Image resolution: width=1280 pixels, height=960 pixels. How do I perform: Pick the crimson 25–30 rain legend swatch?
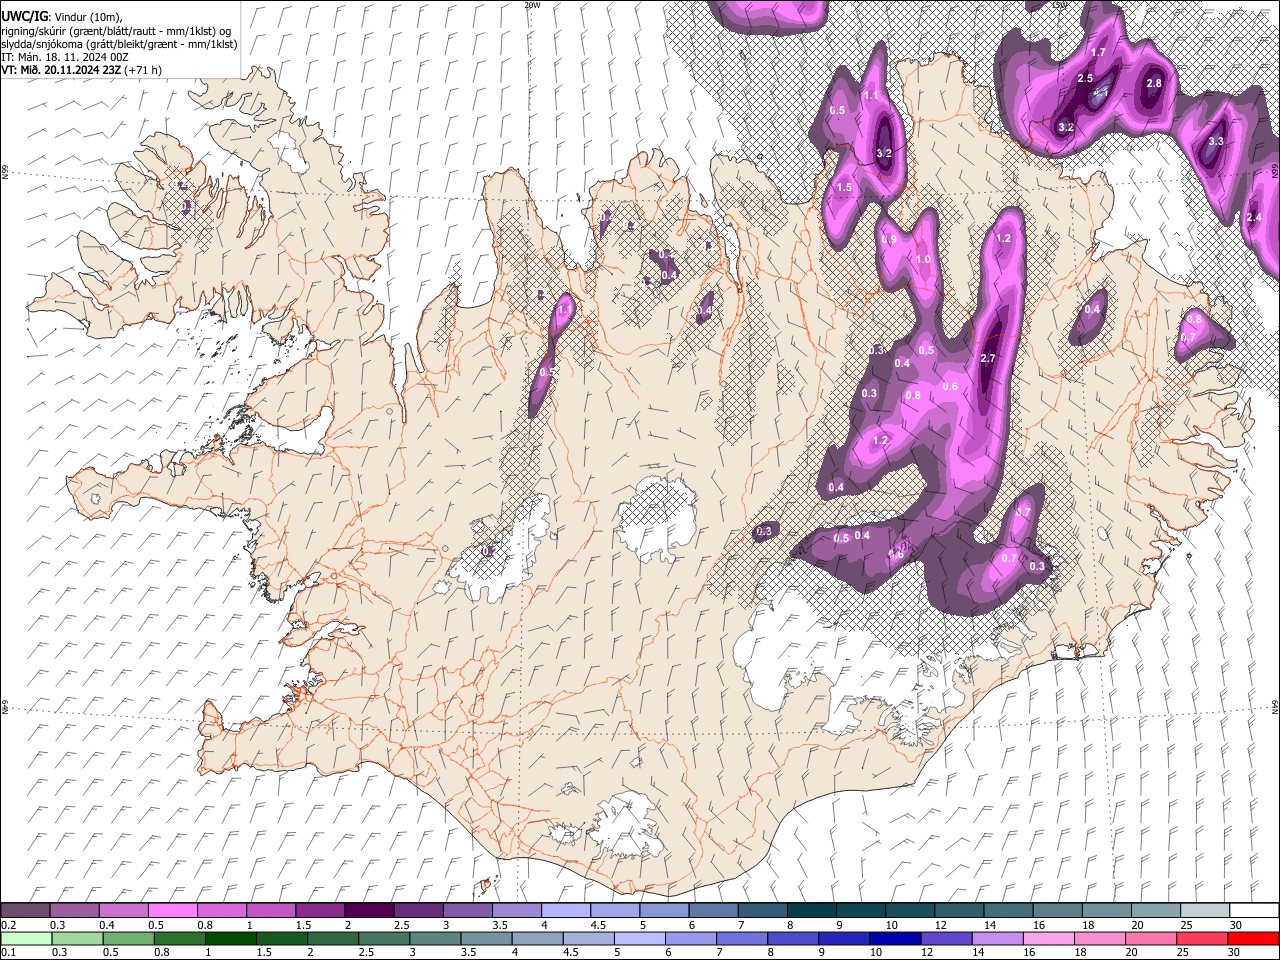[1201, 939]
